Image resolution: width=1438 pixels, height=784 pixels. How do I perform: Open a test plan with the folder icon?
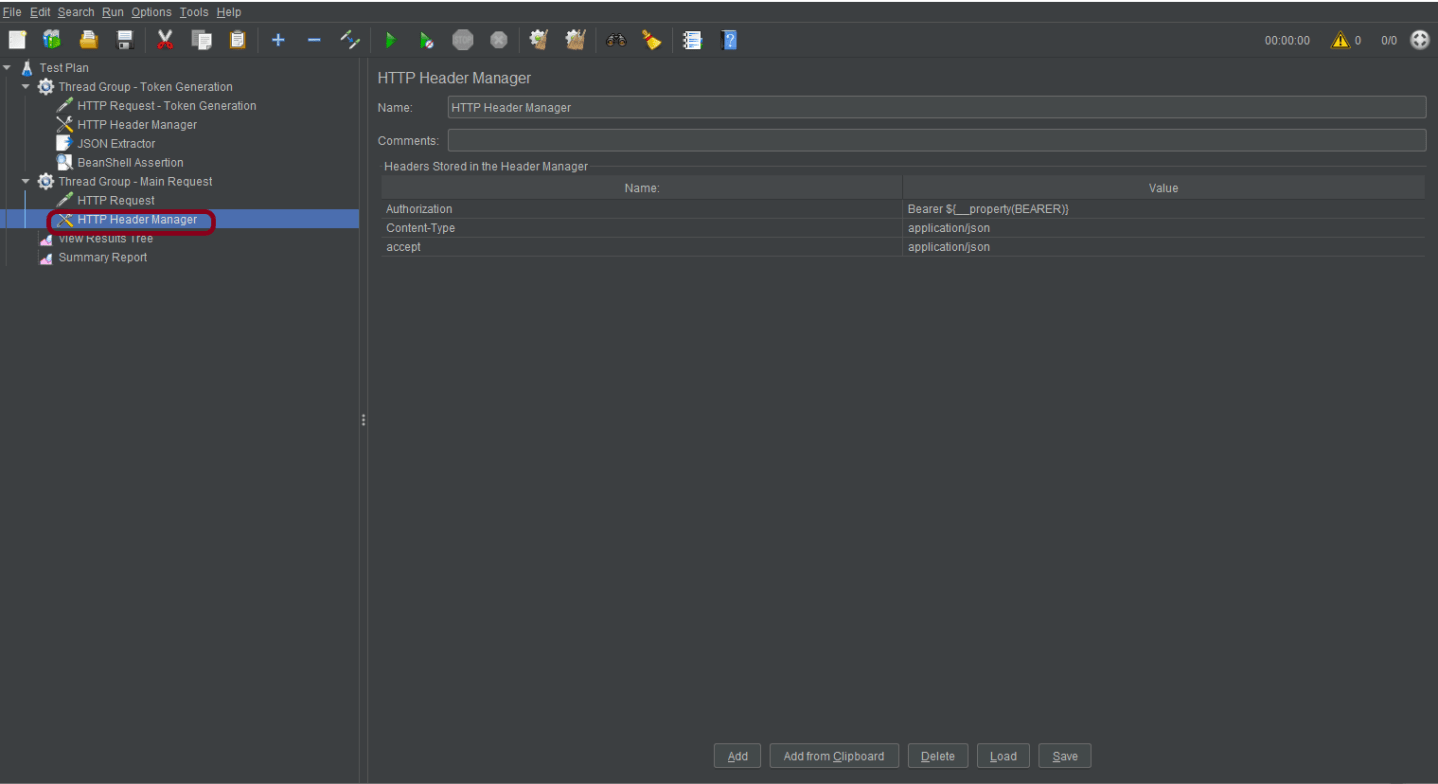click(88, 40)
